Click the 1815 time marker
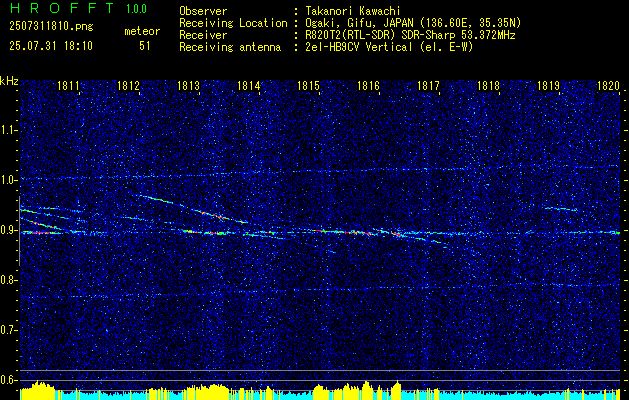The height and width of the screenshot is (400, 629). pyautogui.click(x=308, y=86)
